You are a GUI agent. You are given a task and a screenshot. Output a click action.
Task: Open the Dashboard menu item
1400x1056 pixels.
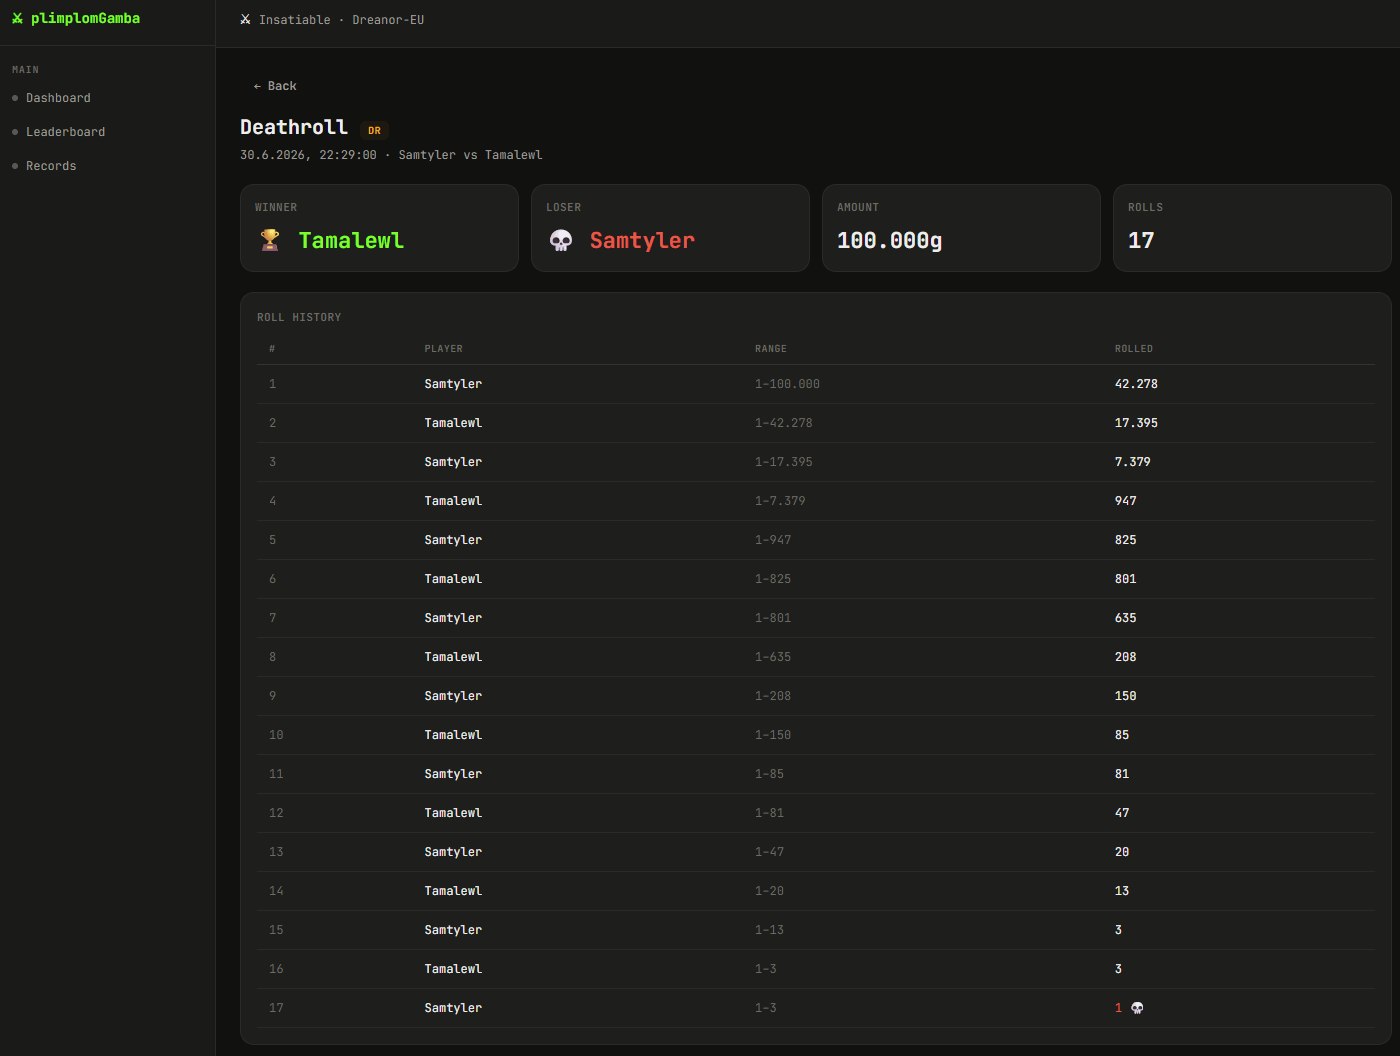pos(58,98)
